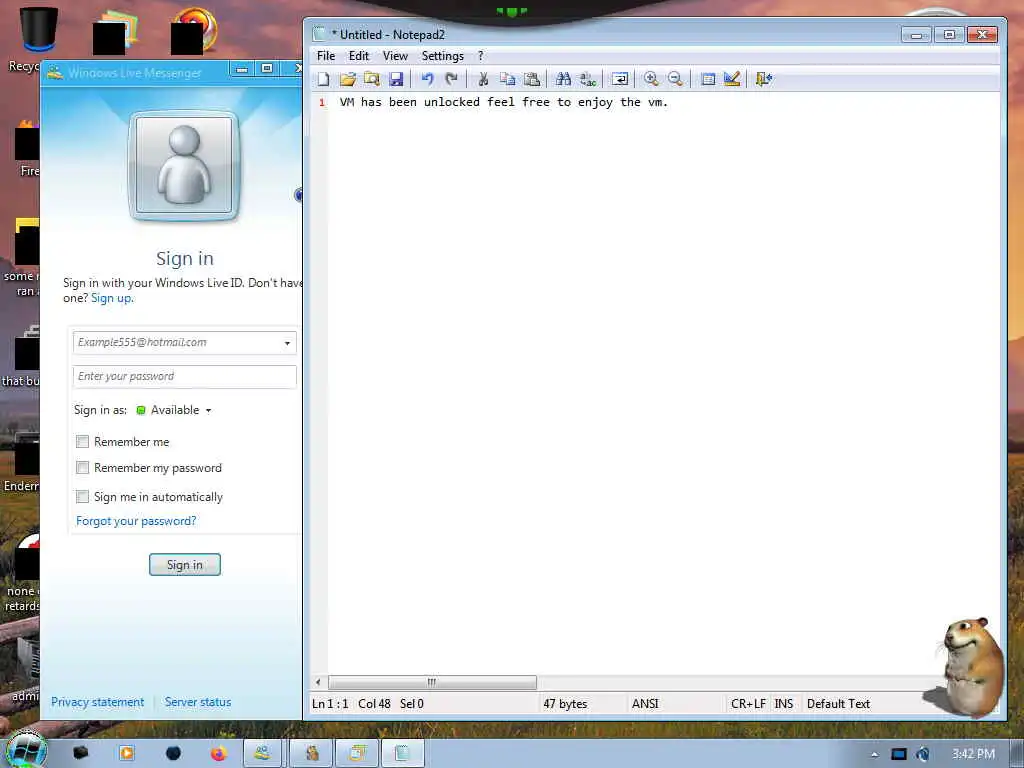Maximize the Windows Live Messenger window
The image size is (1024, 768).
266,69
